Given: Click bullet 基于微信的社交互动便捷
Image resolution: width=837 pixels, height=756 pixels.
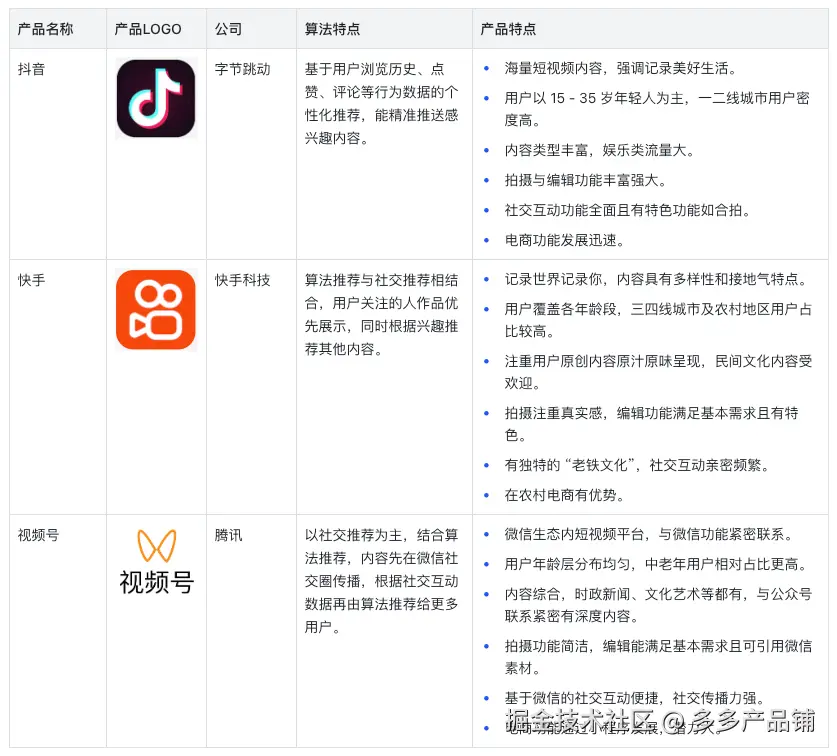Looking at the screenshot, I should 636,698.
